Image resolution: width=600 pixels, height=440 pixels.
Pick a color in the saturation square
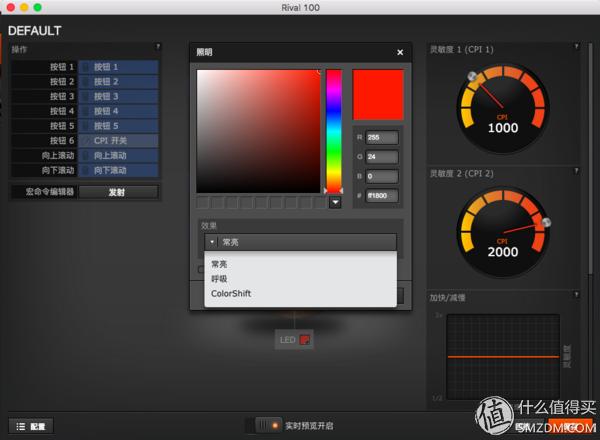tap(258, 131)
